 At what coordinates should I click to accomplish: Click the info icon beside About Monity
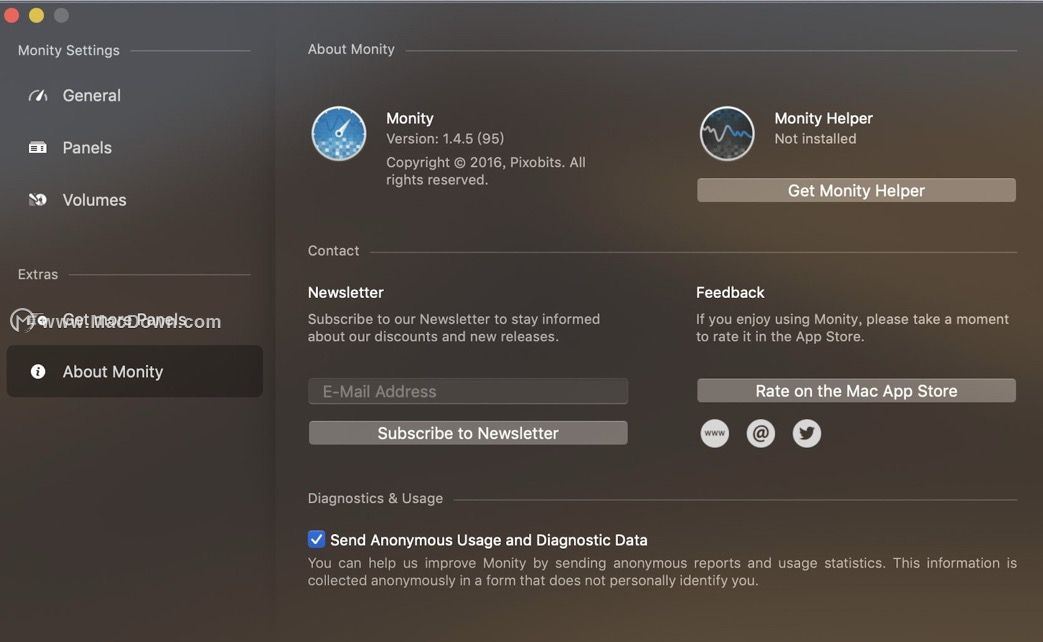point(38,371)
